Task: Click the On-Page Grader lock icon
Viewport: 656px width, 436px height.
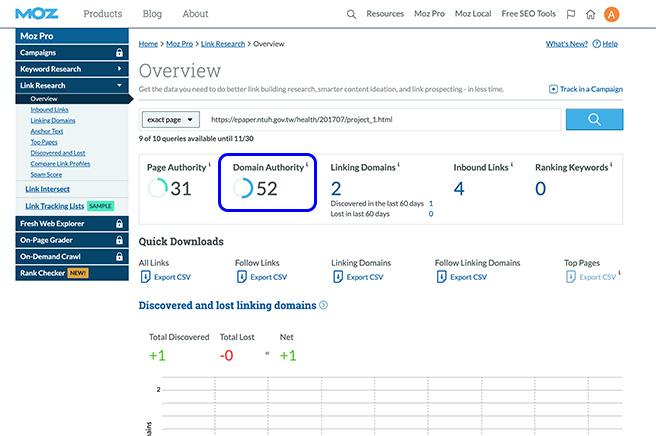Action: point(119,240)
